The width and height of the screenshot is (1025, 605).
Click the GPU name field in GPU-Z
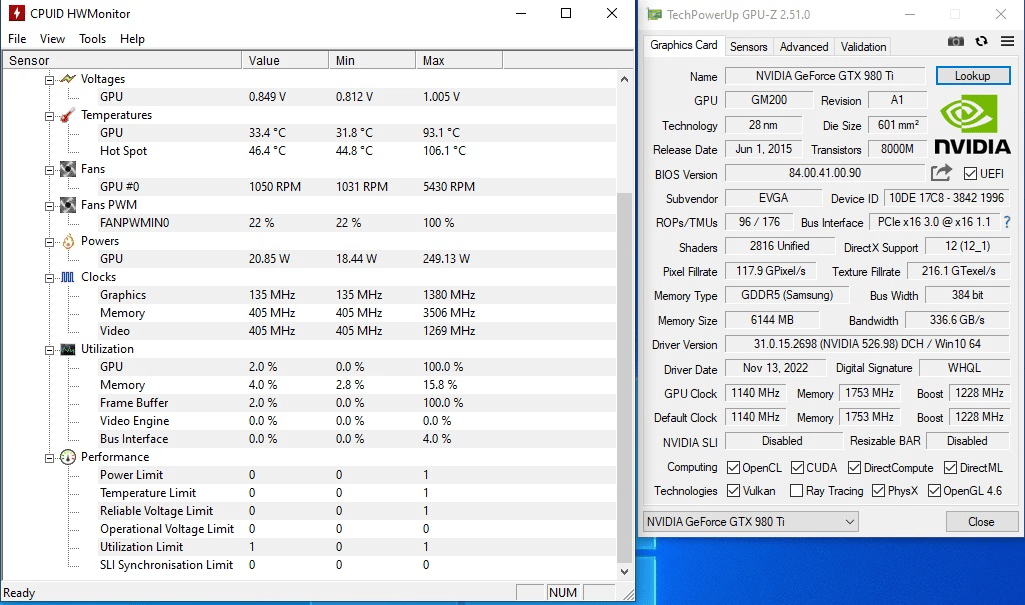pyautogui.click(x=825, y=76)
